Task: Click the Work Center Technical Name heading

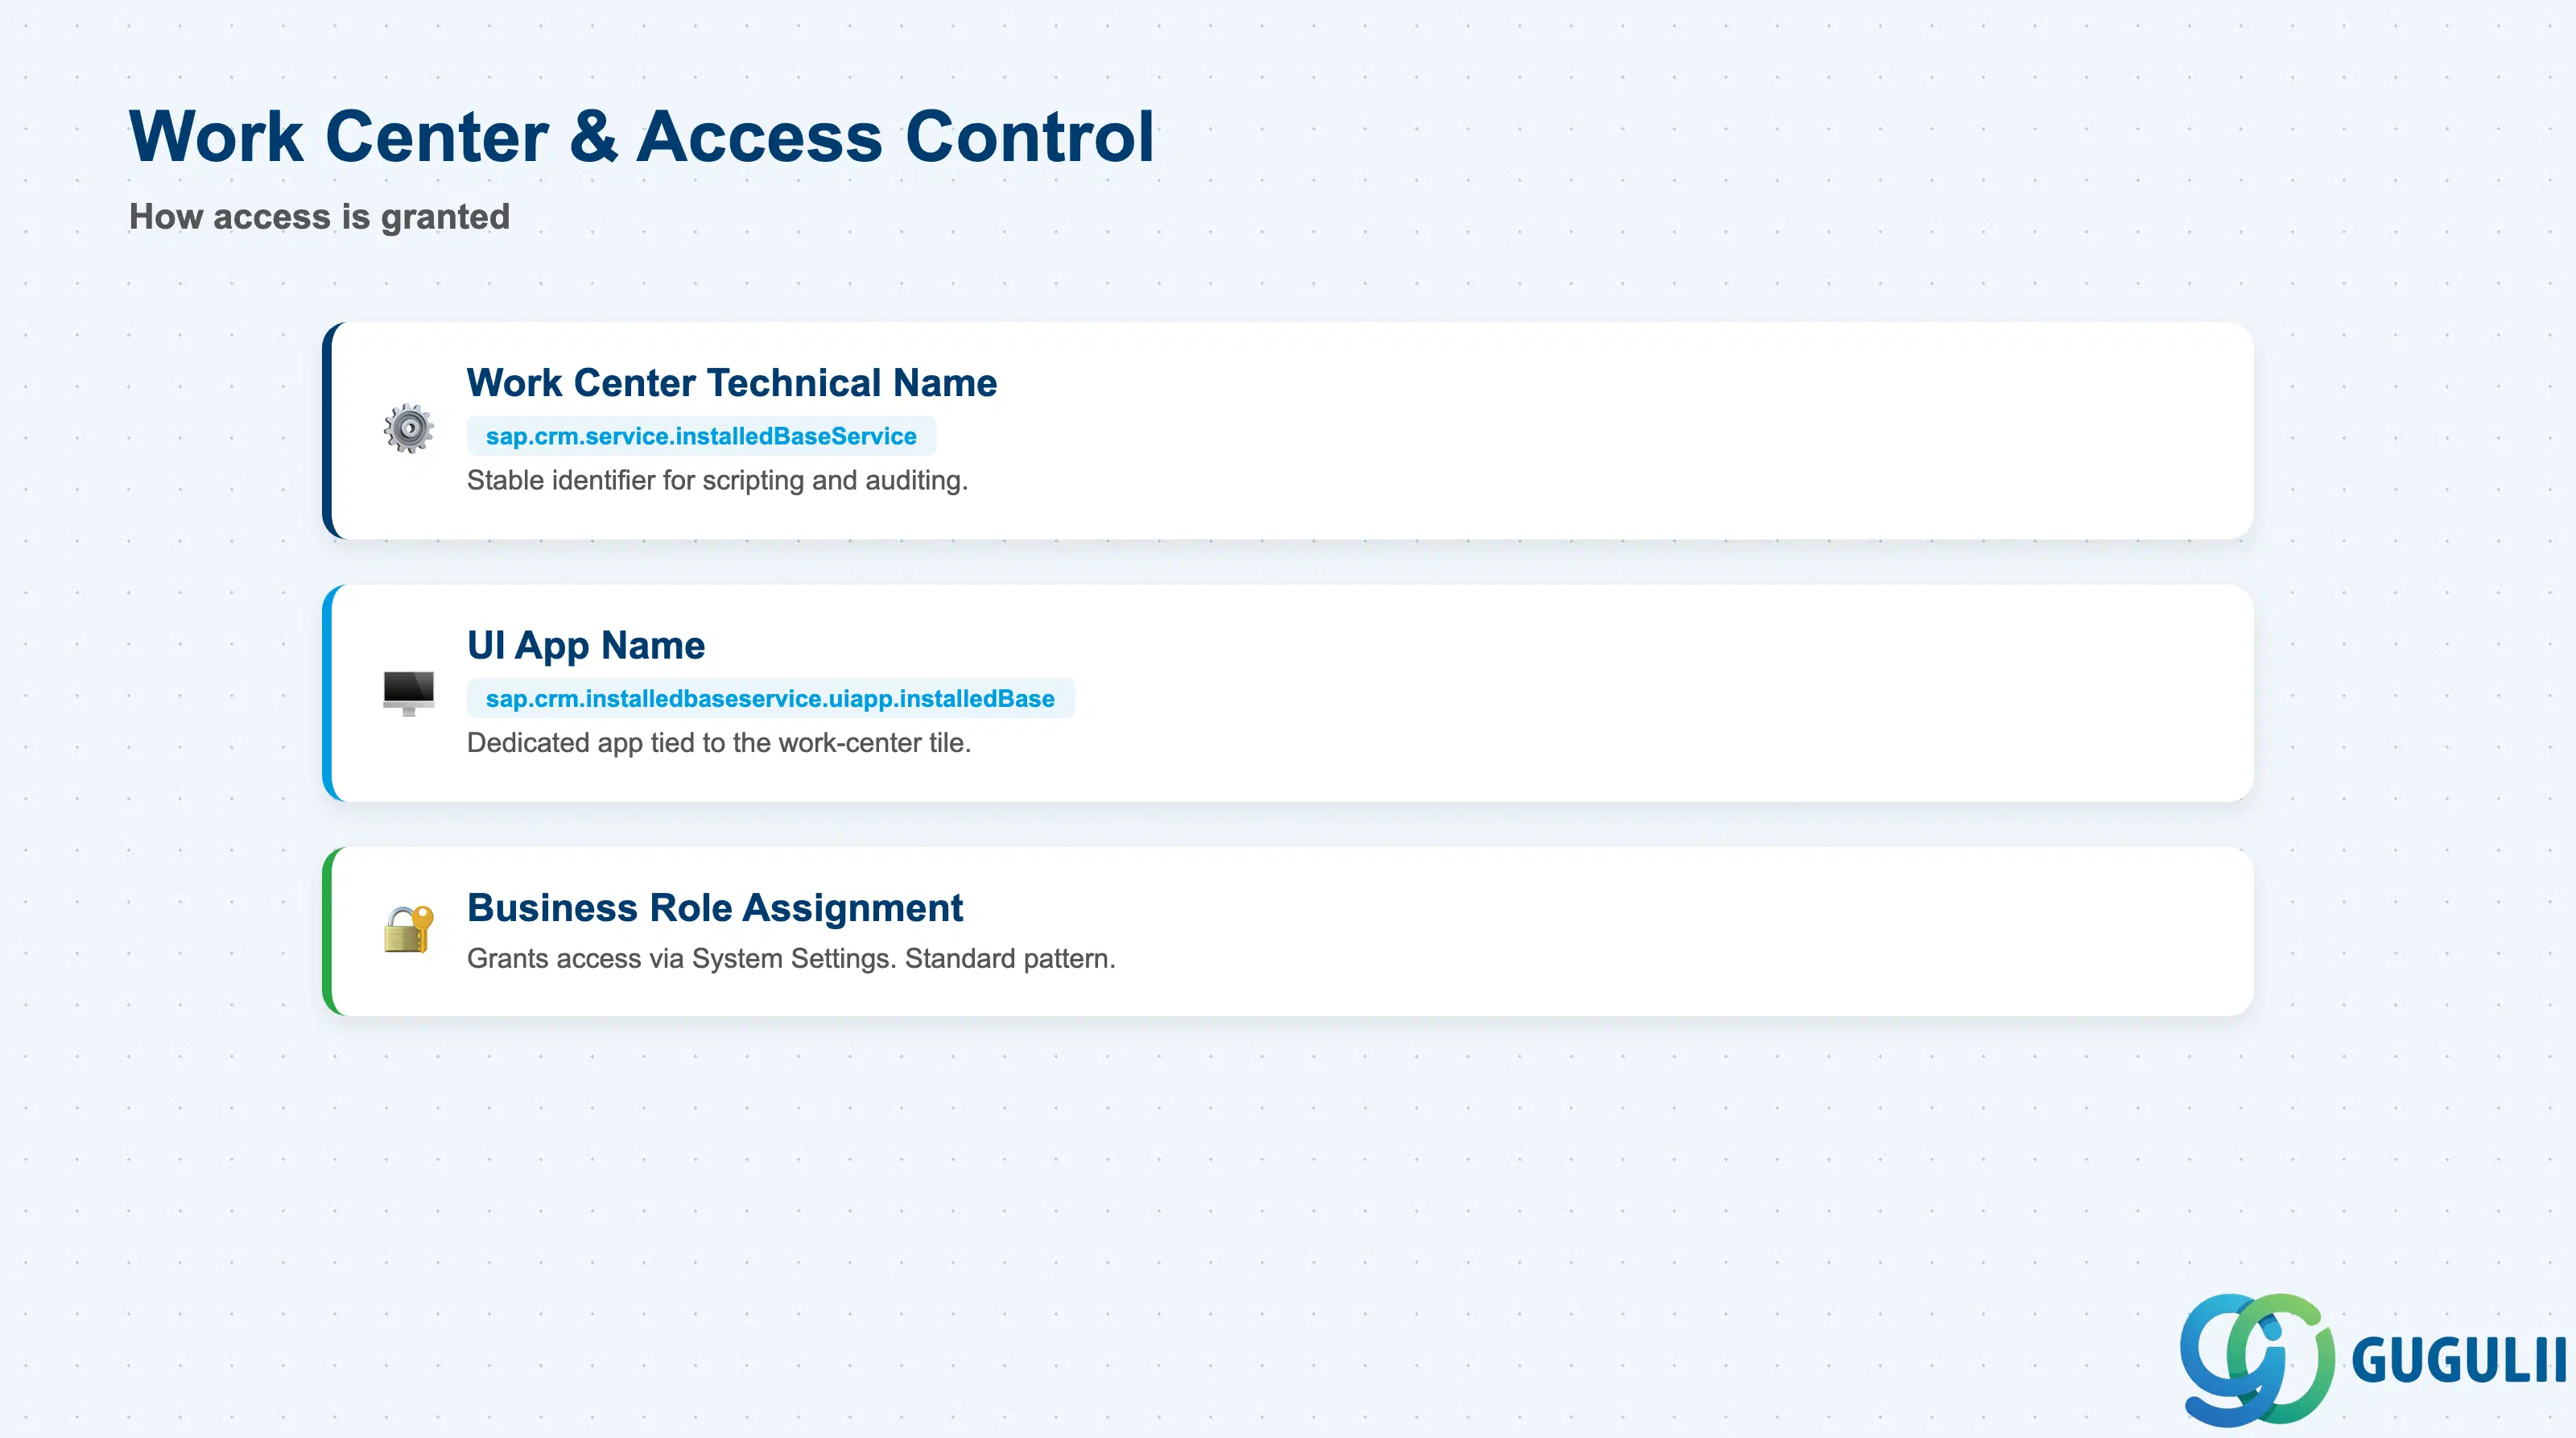Action: coord(731,383)
